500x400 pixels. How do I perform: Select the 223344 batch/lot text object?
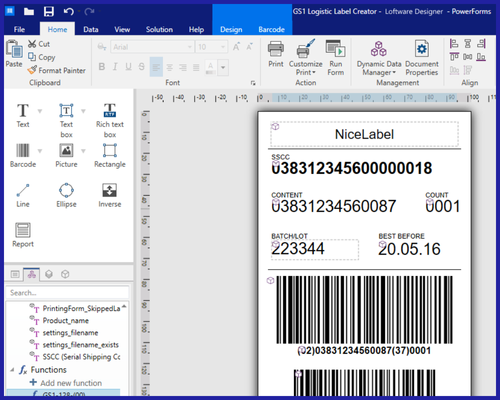(315, 249)
